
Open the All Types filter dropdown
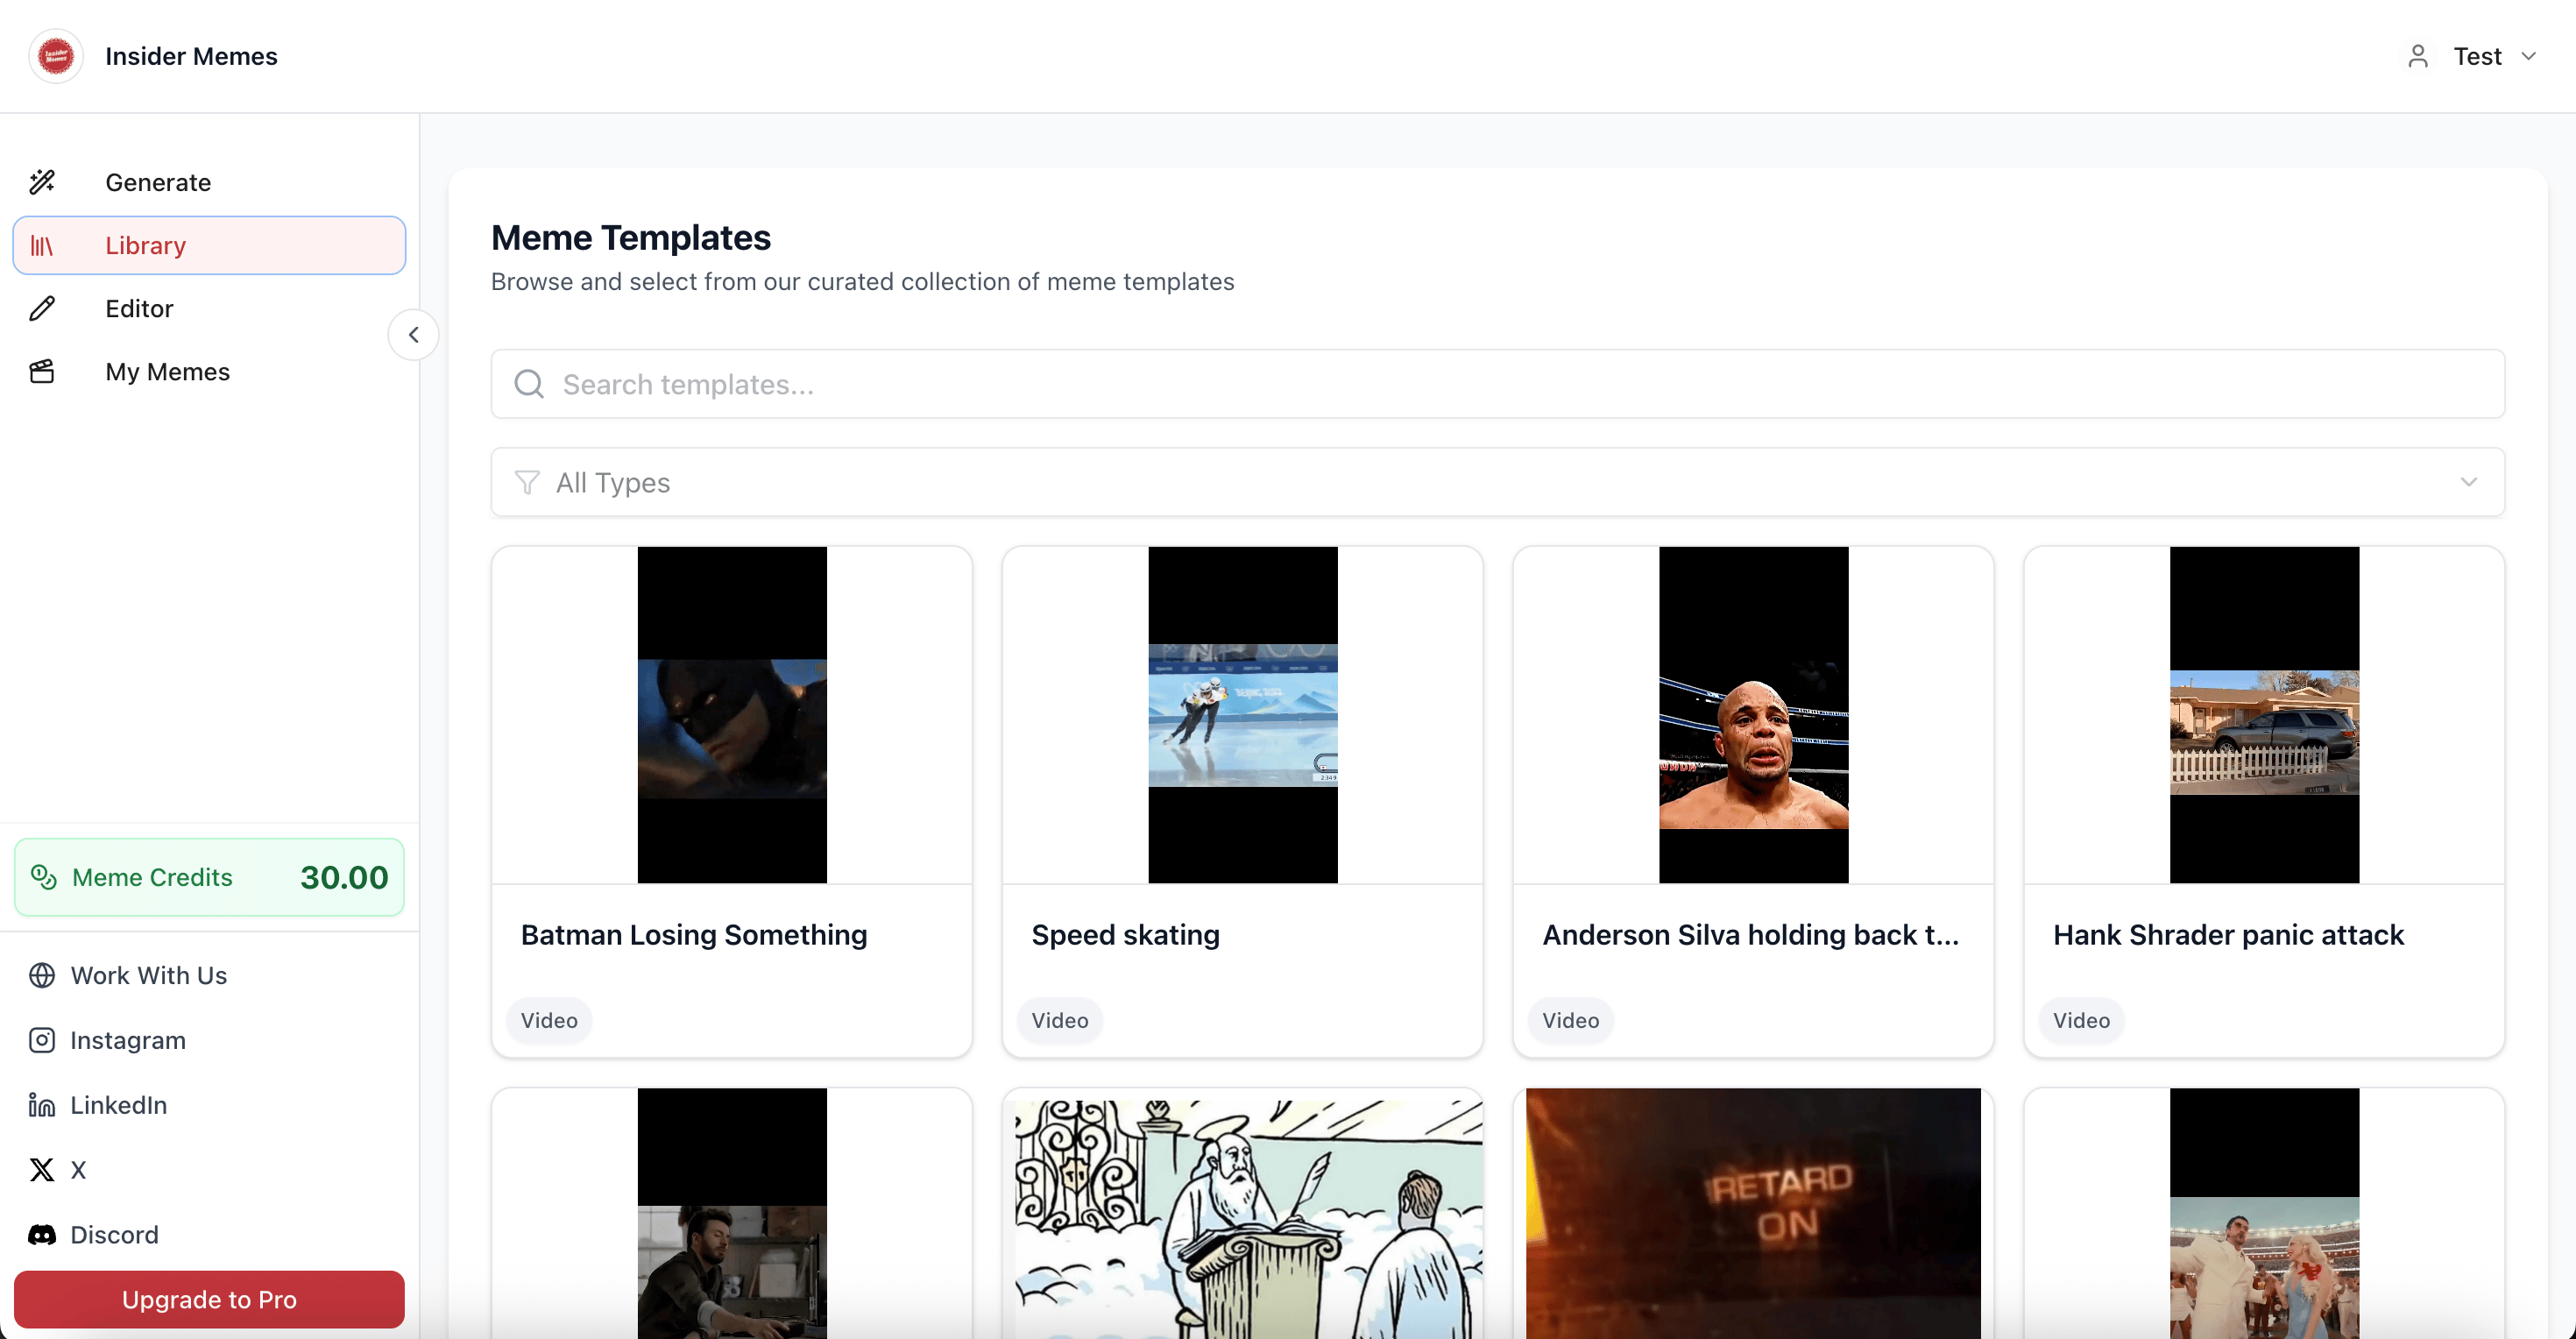(1497, 482)
